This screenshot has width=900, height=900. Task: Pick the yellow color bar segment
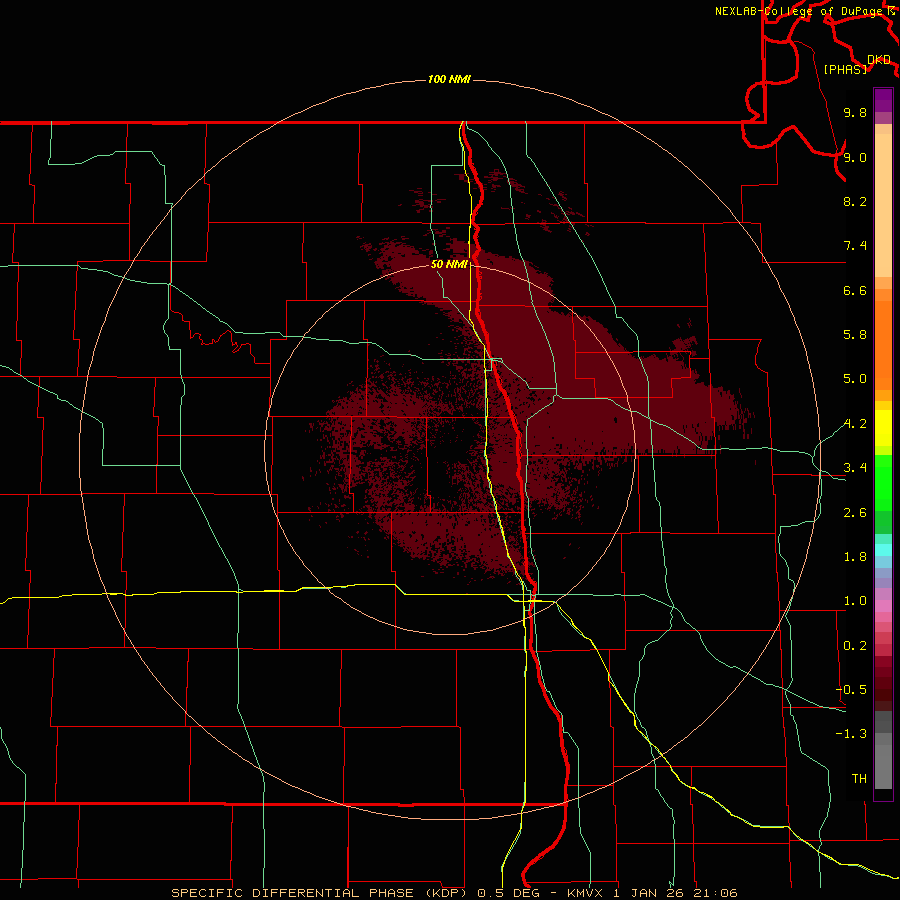(x=883, y=428)
